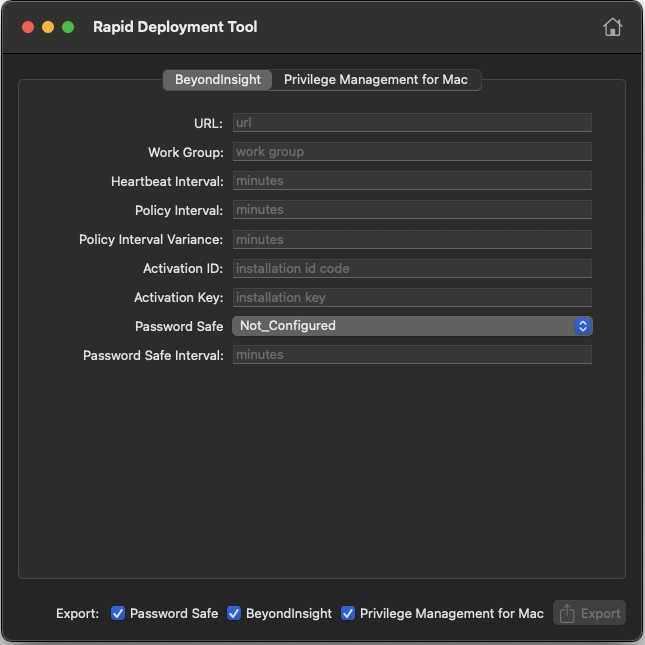The height and width of the screenshot is (645, 645).
Task: Click the Work Group text field
Action: pyautogui.click(x=412, y=152)
